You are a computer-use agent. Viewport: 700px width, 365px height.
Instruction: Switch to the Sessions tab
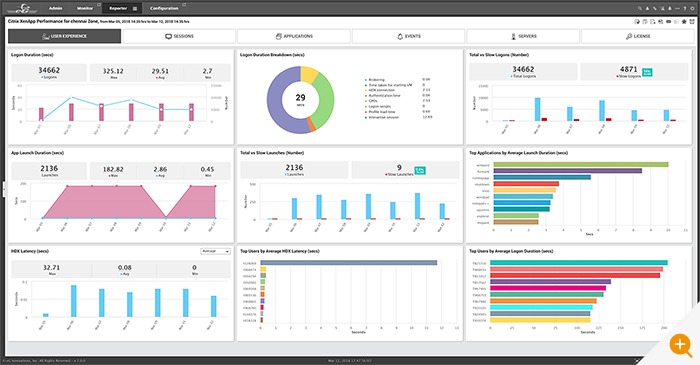pos(179,36)
